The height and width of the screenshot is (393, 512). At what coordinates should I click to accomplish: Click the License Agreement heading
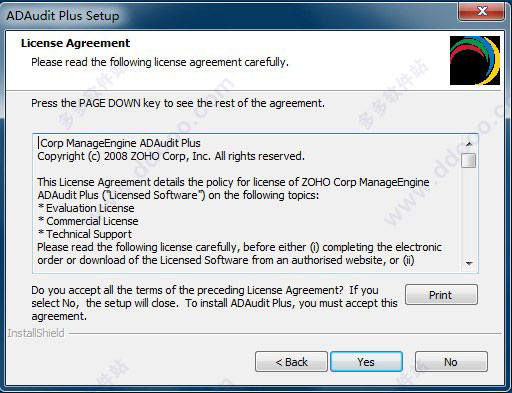coord(75,43)
